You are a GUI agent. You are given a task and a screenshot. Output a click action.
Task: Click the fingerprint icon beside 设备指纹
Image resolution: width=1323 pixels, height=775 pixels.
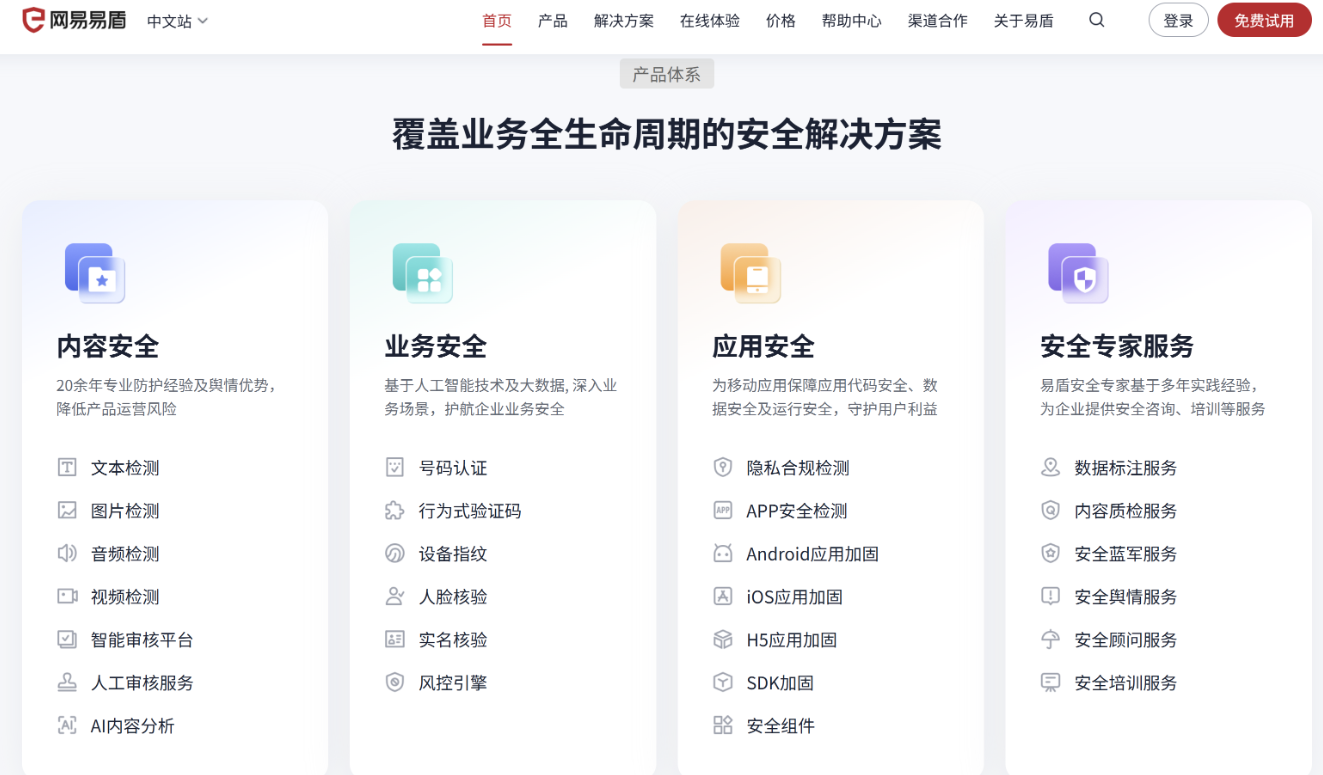click(395, 554)
